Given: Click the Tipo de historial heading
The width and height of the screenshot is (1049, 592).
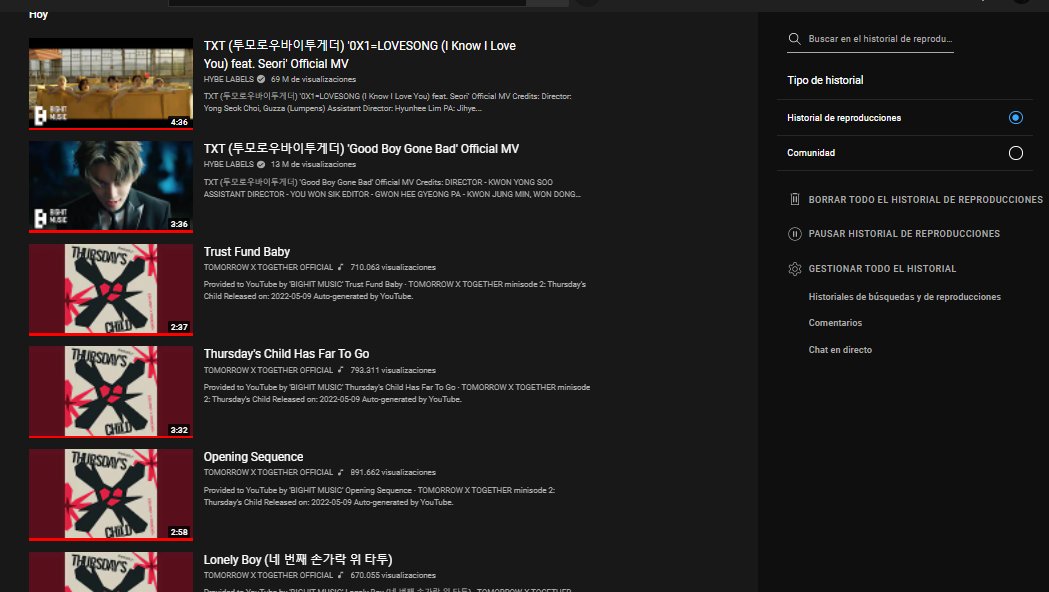Looking at the screenshot, I should [x=825, y=80].
